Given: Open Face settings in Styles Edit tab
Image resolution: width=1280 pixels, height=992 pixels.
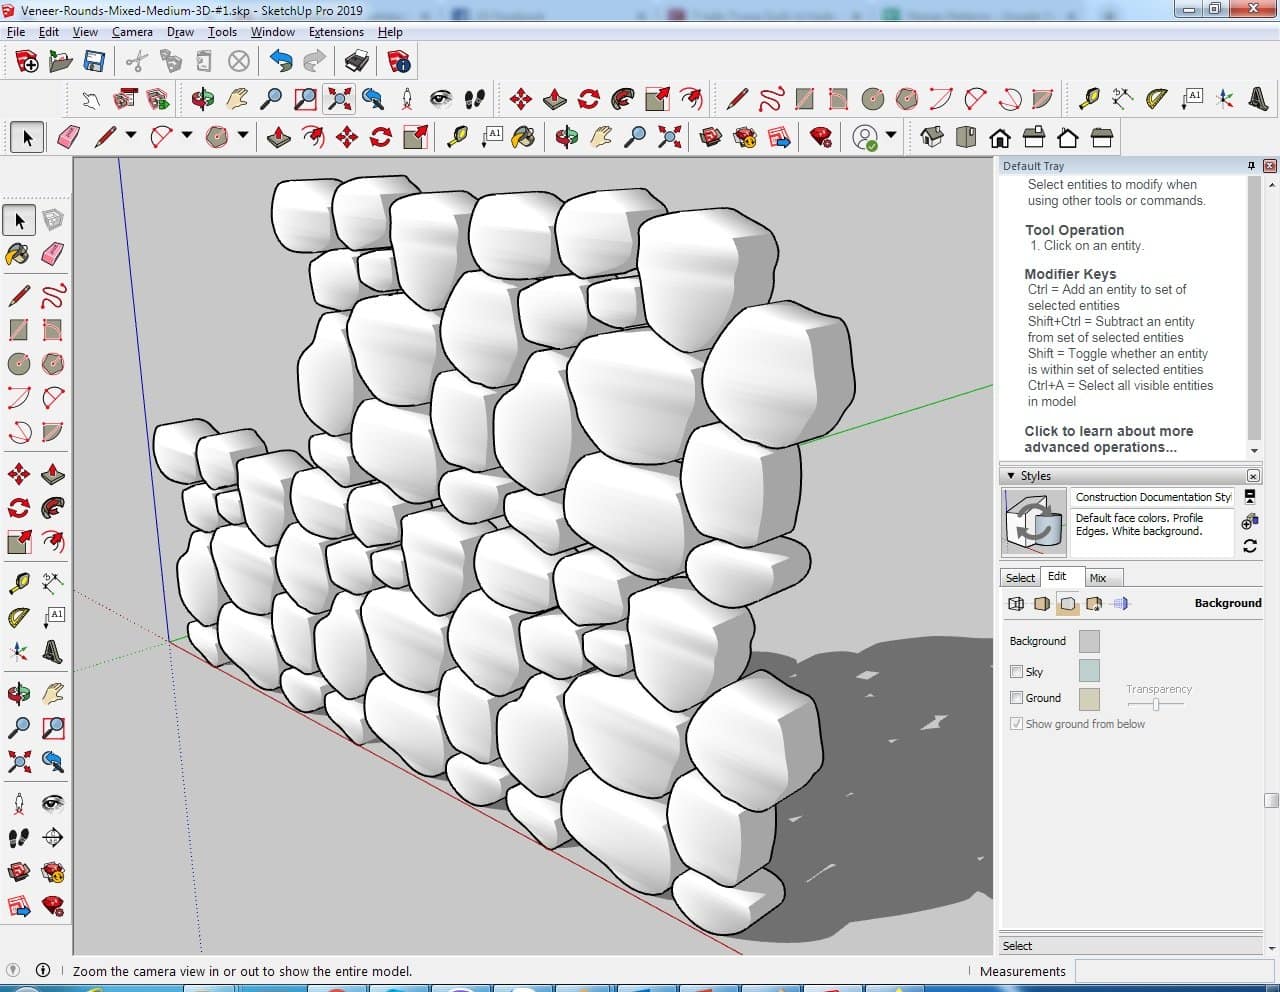Looking at the screenshot, I should (1042, 604).
